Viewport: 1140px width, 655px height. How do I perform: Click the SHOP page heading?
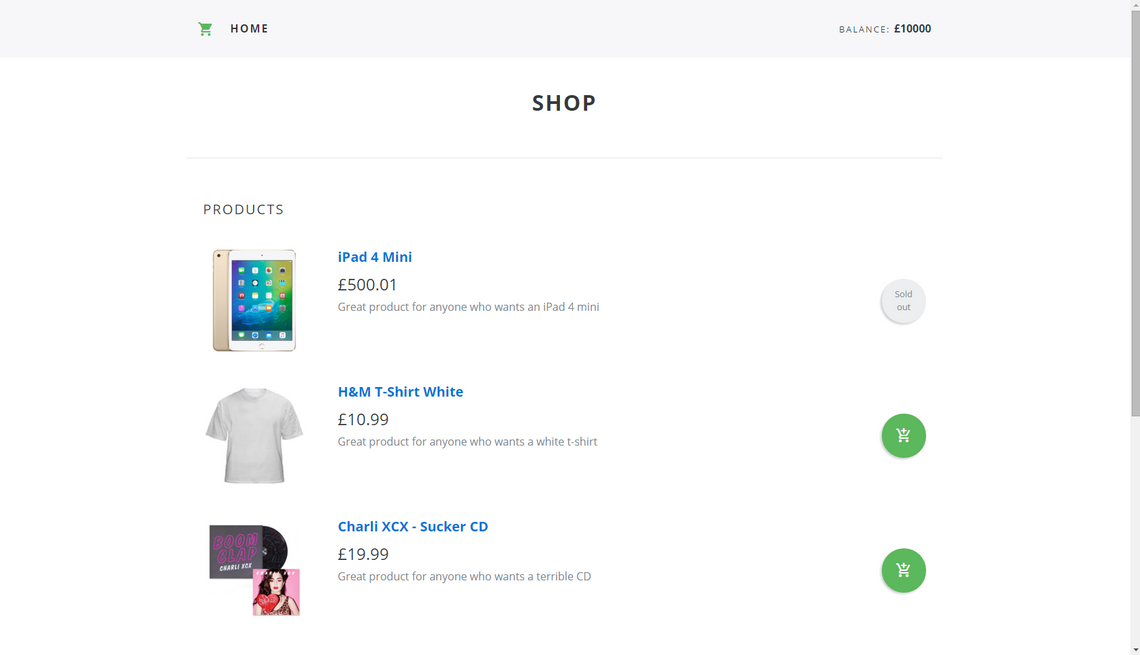click(564, 102)
